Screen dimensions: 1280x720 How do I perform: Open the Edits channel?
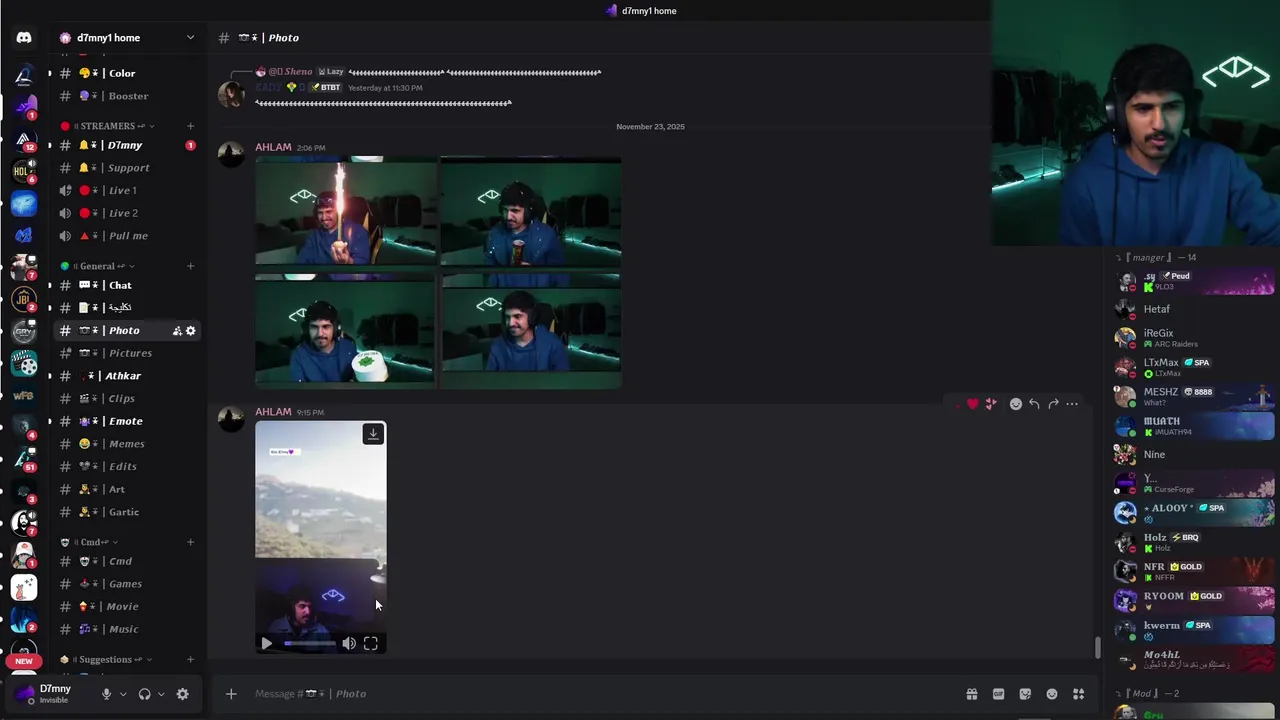click(x=127, y=466)
